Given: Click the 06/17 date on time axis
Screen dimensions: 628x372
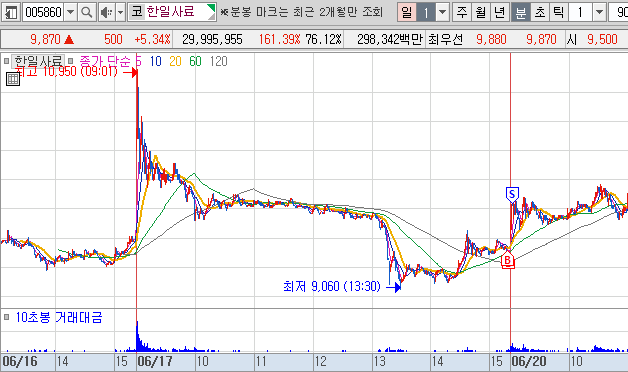Looking at the screenshot, I should pyautogui.click(x=155, y=362).
